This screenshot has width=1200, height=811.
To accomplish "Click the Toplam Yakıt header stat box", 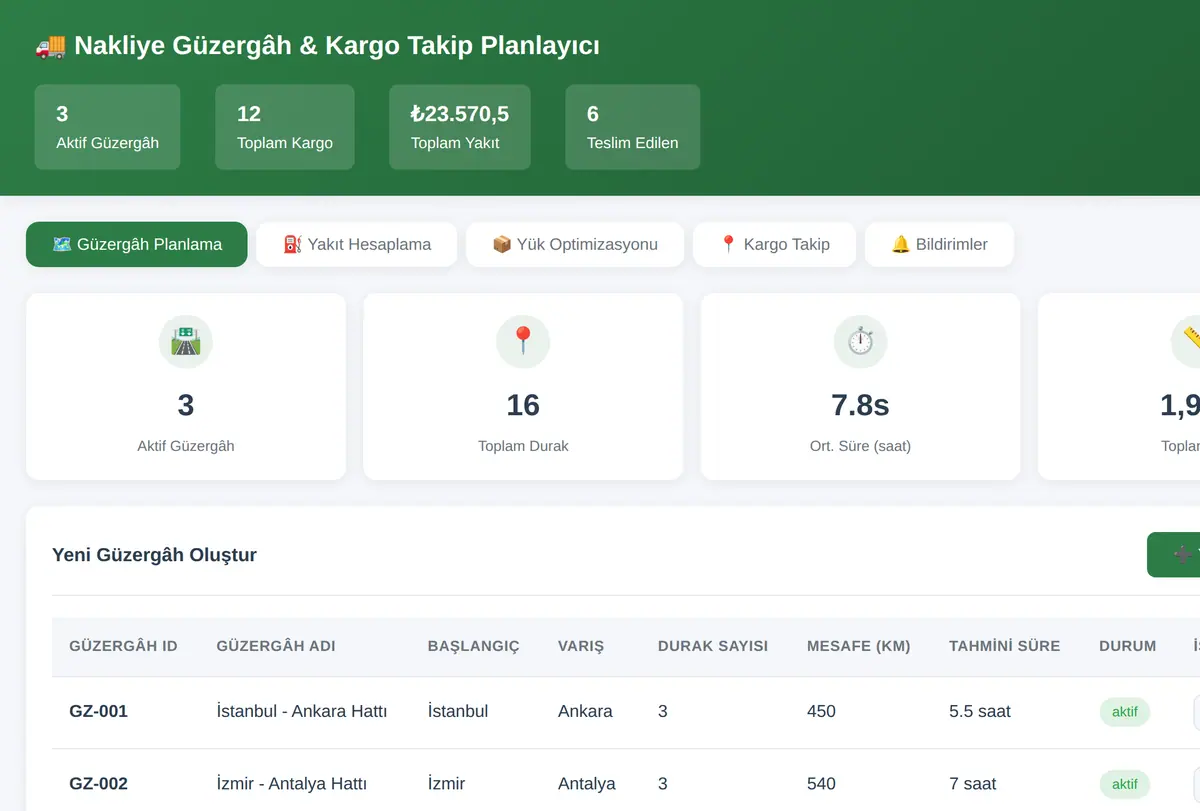I will click(460, 127).
